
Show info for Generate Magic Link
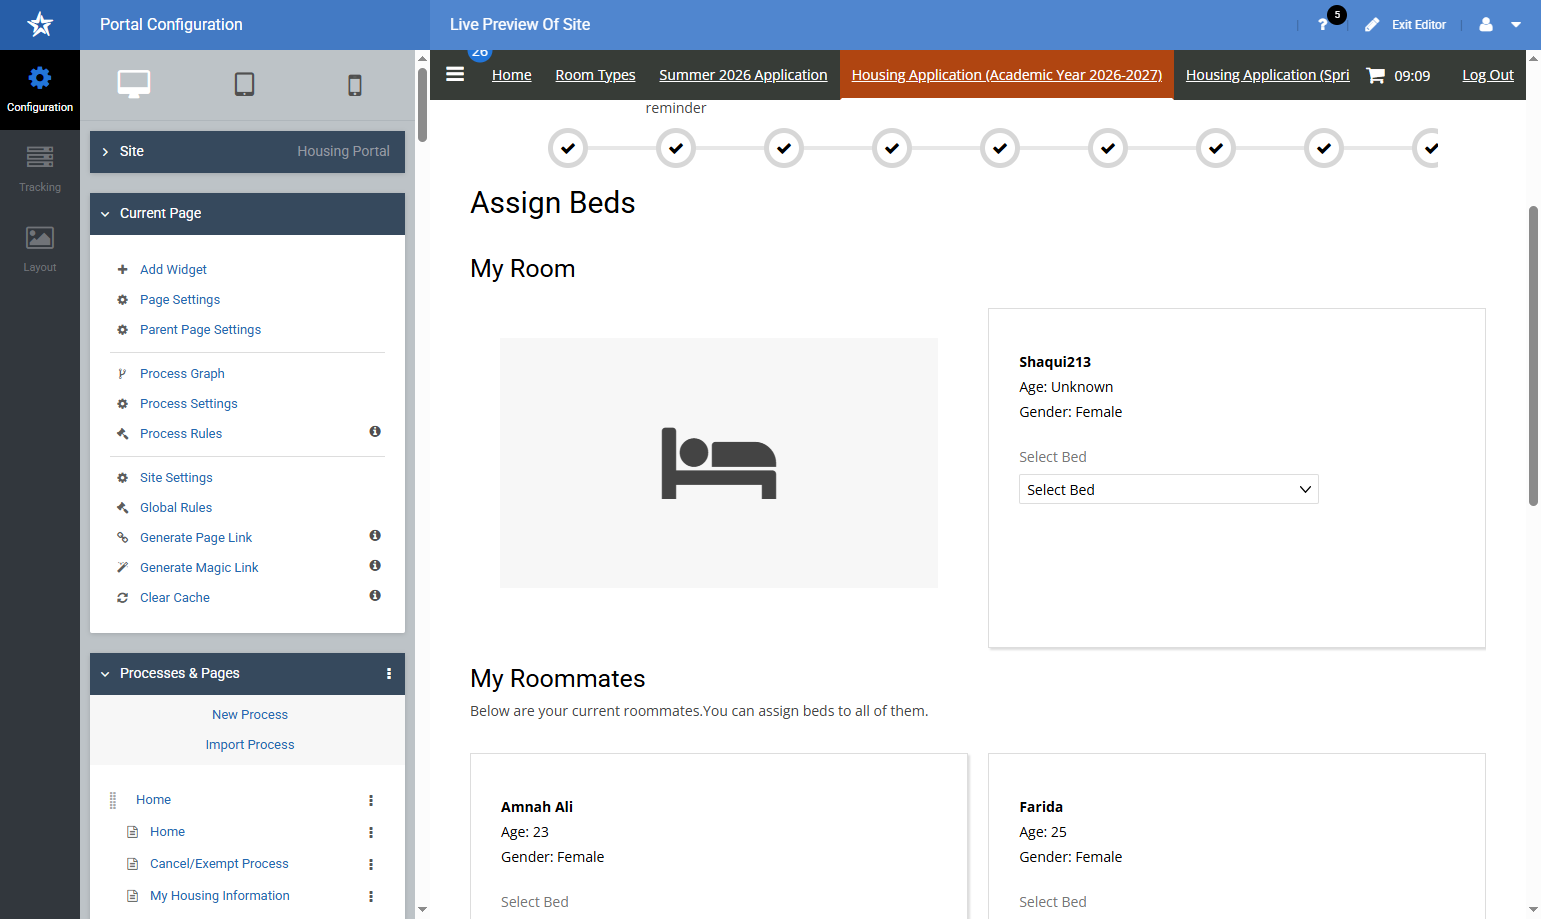tap(375, 566)
